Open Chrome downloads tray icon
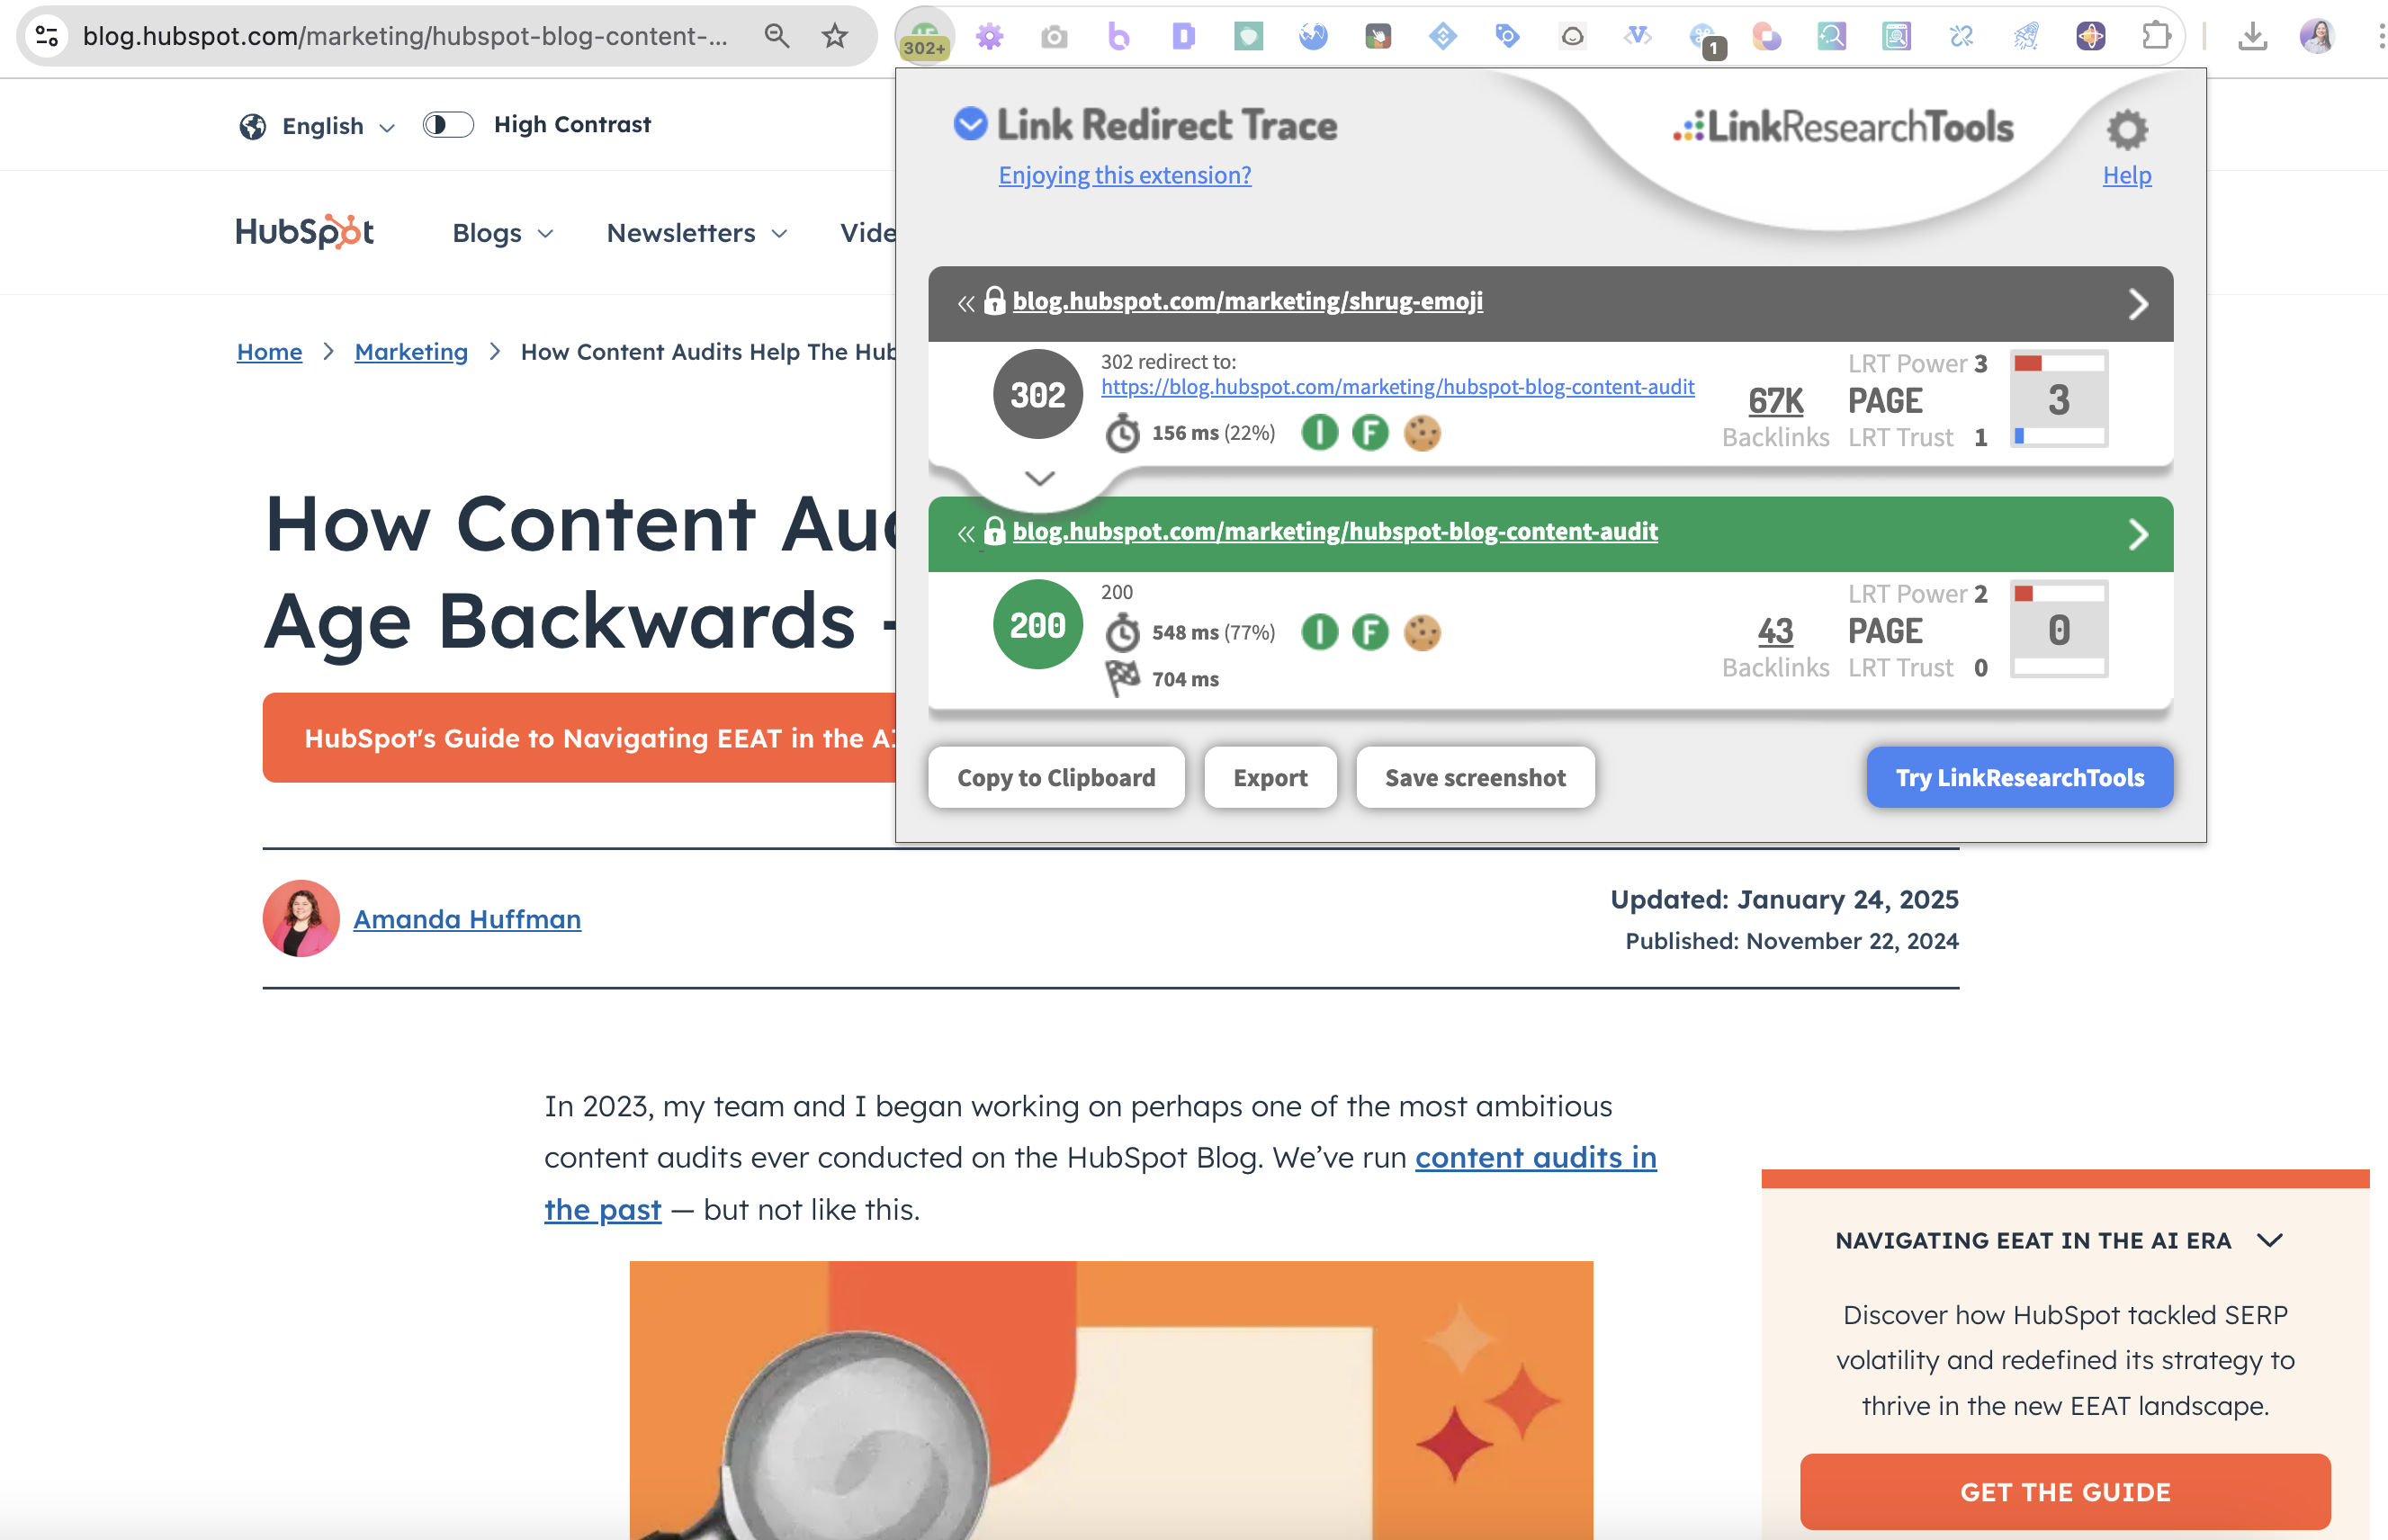 click(2252, 37)
